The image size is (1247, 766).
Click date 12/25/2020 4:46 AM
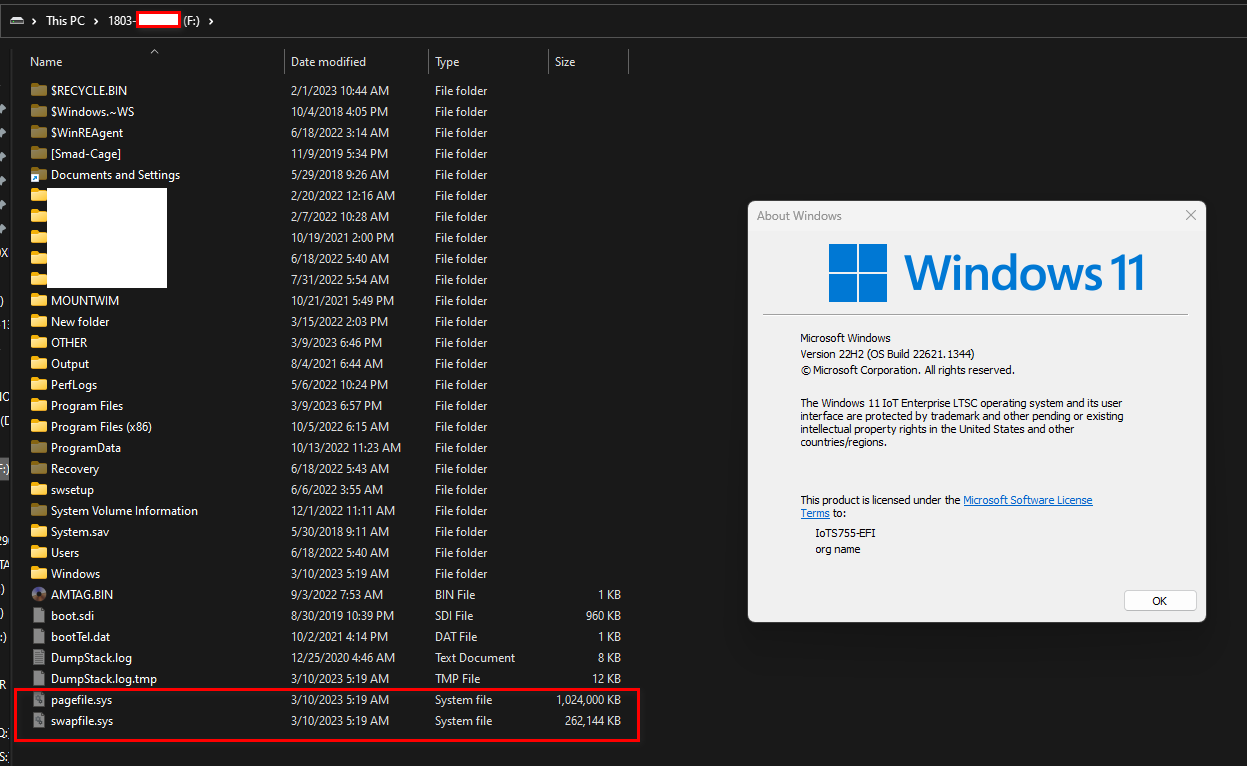(x=343, y=657)
